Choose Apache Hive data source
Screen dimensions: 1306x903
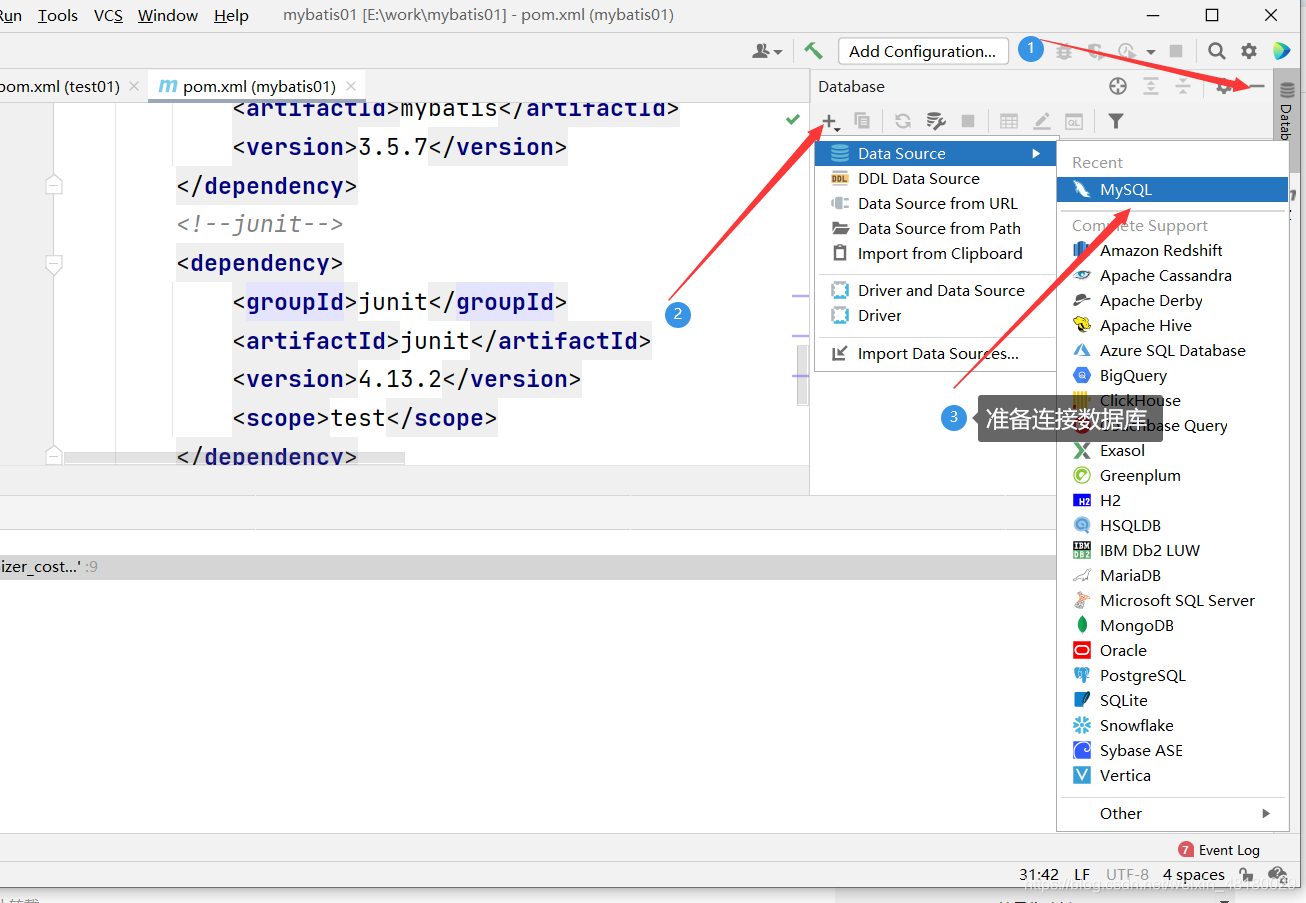pyautogui.click(x=1172, y=325)
